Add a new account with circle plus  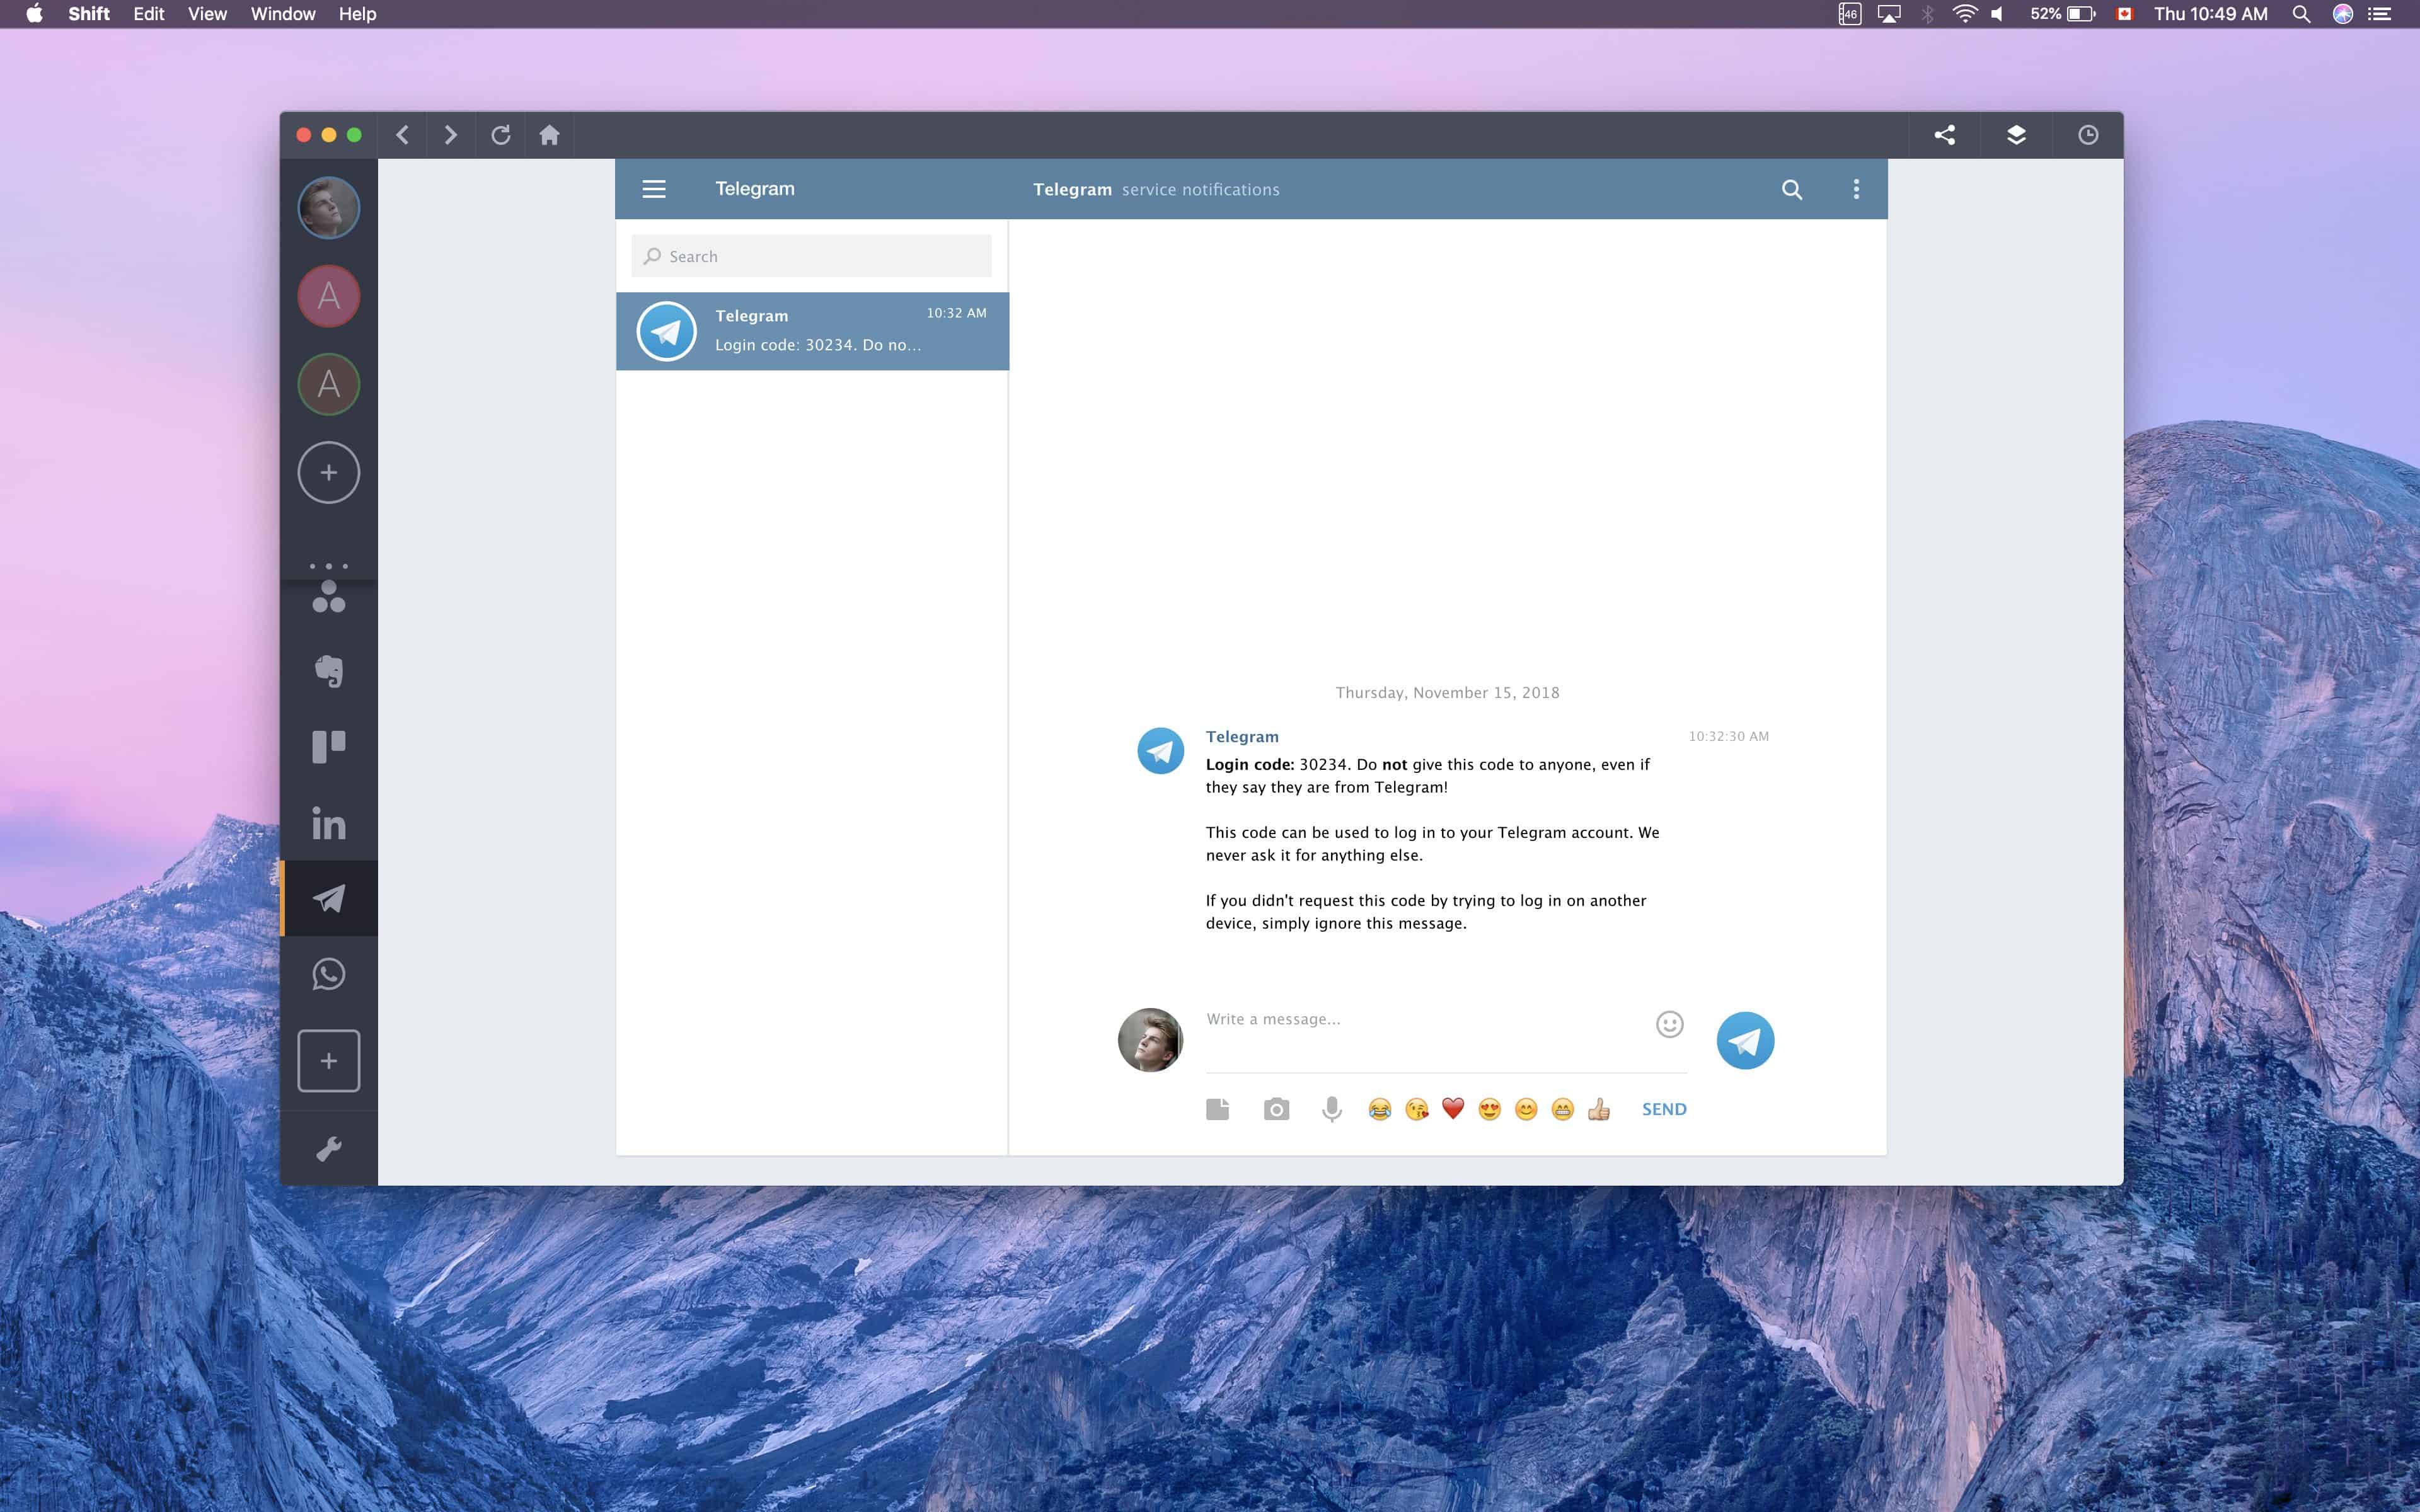[x=329, y=472]
